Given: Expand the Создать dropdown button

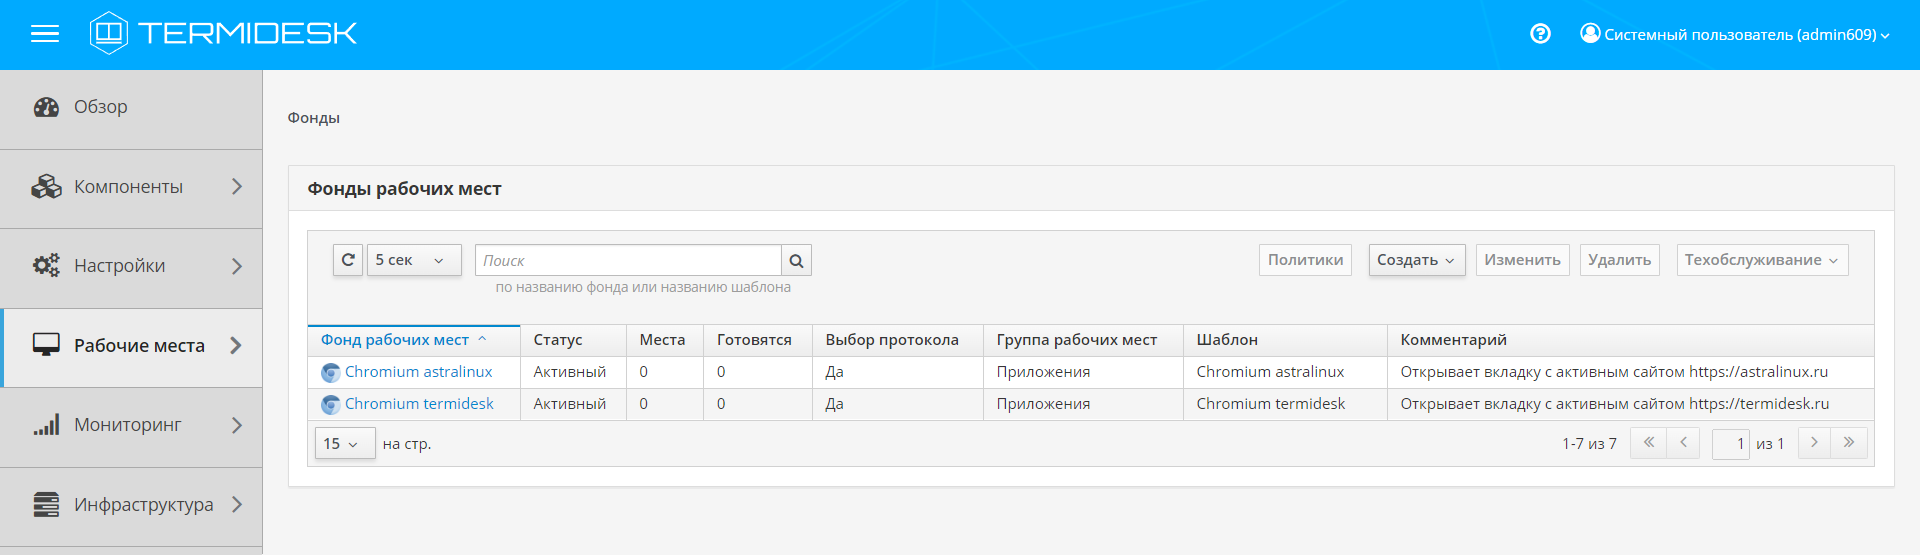Looking at the screenshot, I should click(1416, 260).
